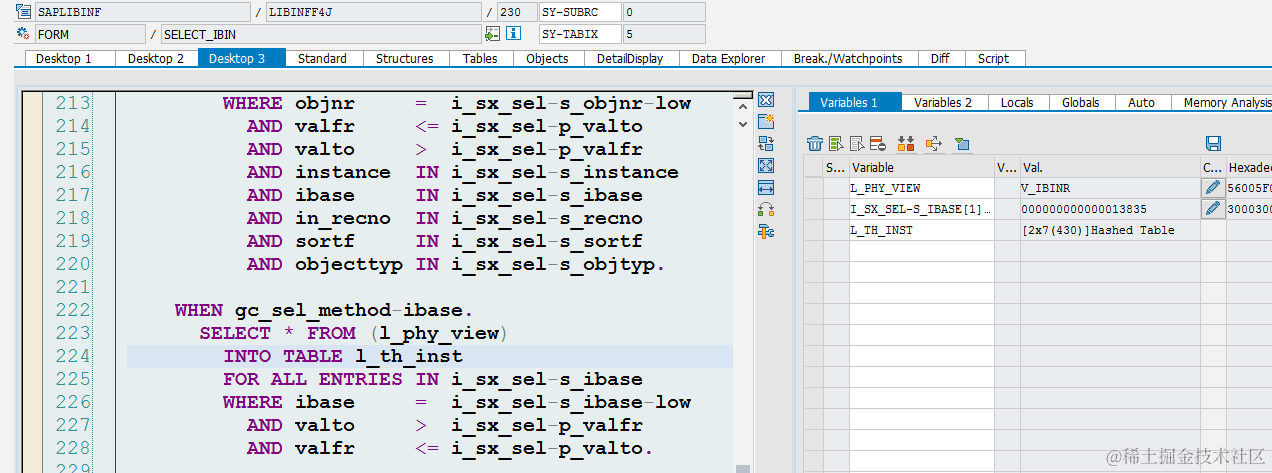Open the Break./Watchpoints tab

(848, 58)
